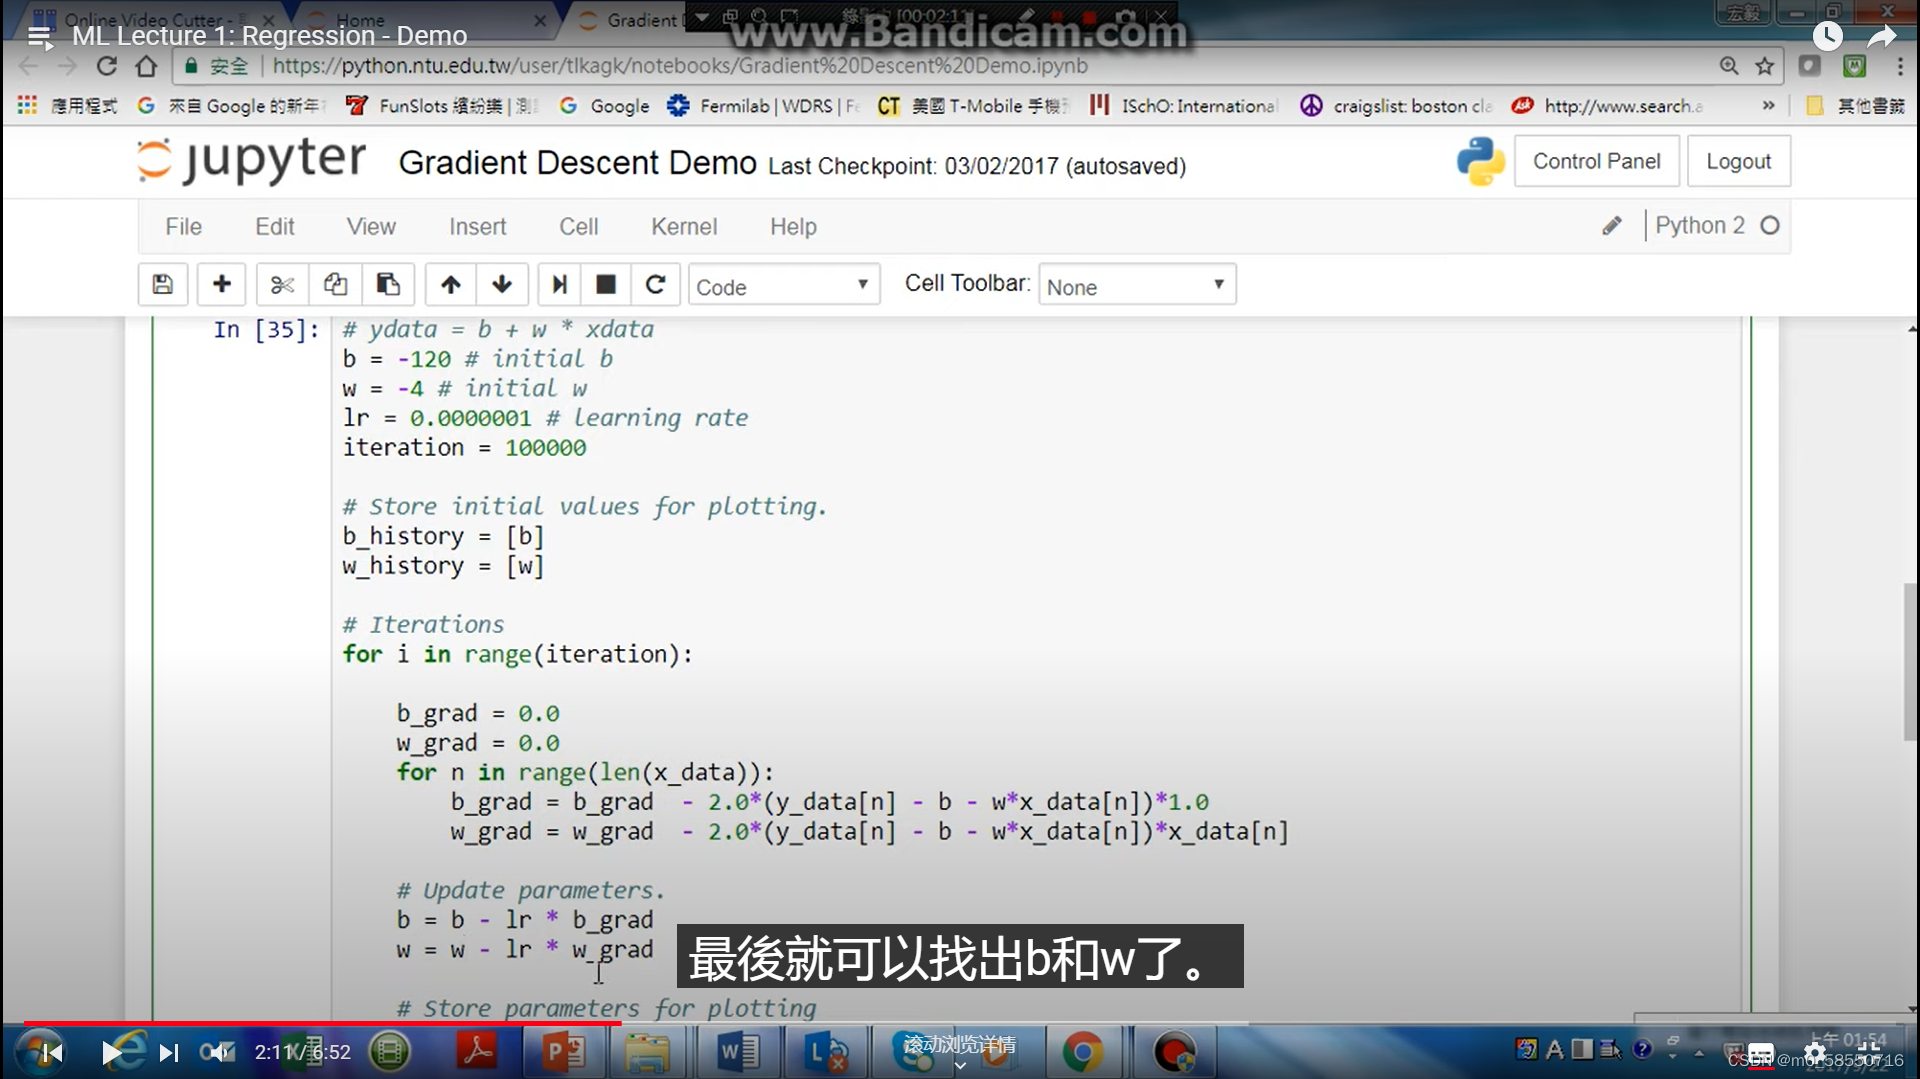1920x1079 pixels.
Task: Open Adobe Acrobat from the taskbar
Action: (x=476, y=1052)
